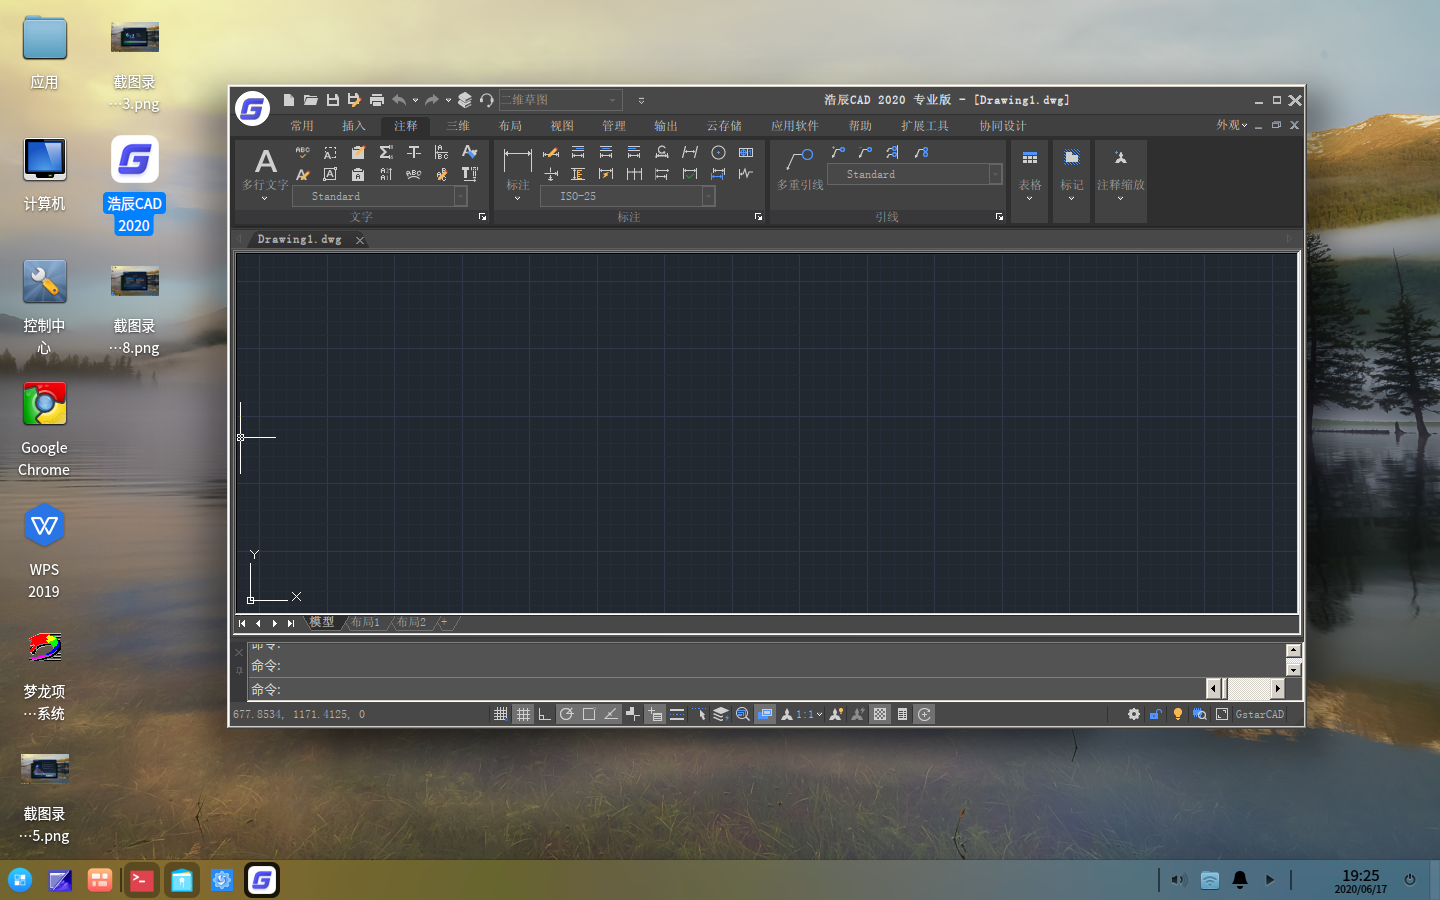Click the command line input field

click(727, 689)
